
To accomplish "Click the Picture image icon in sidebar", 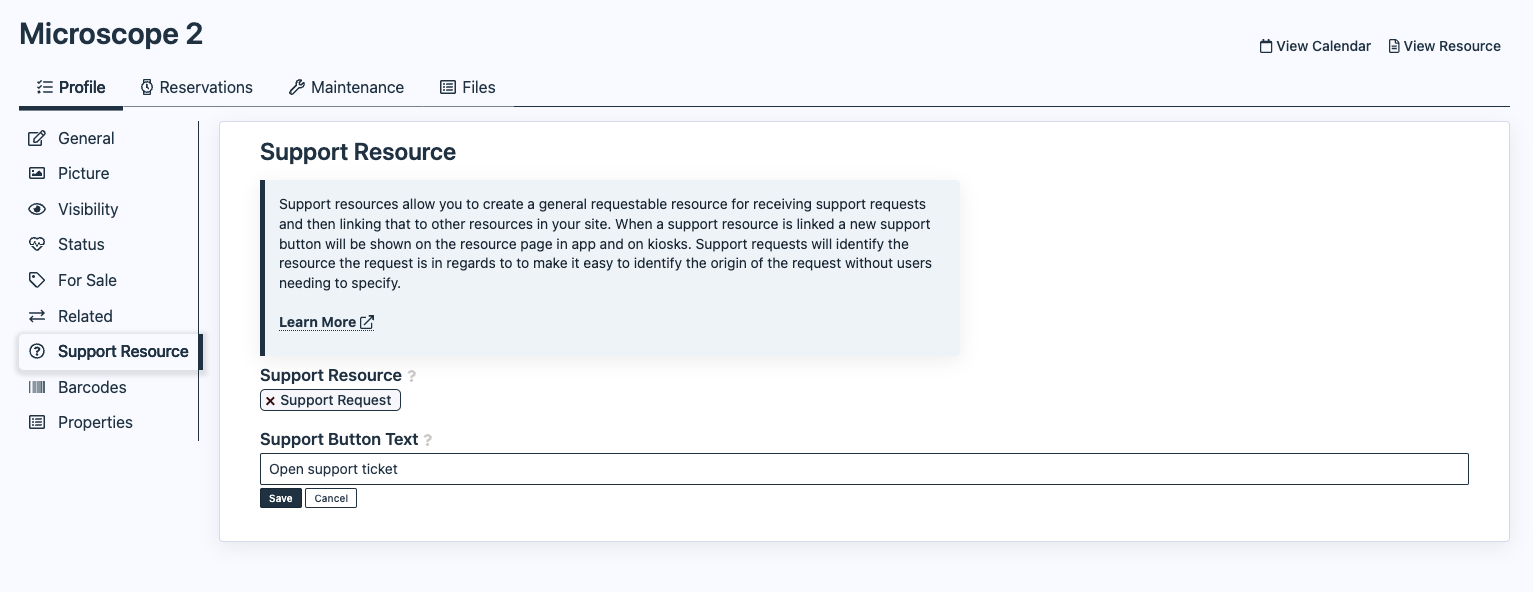I will 37,173.
